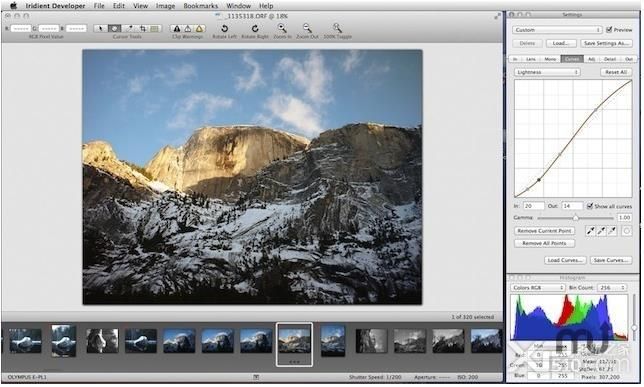Click the Zoom Out magnifier
Viewport: 644px width, 387px height.
[x=307, y=28]
